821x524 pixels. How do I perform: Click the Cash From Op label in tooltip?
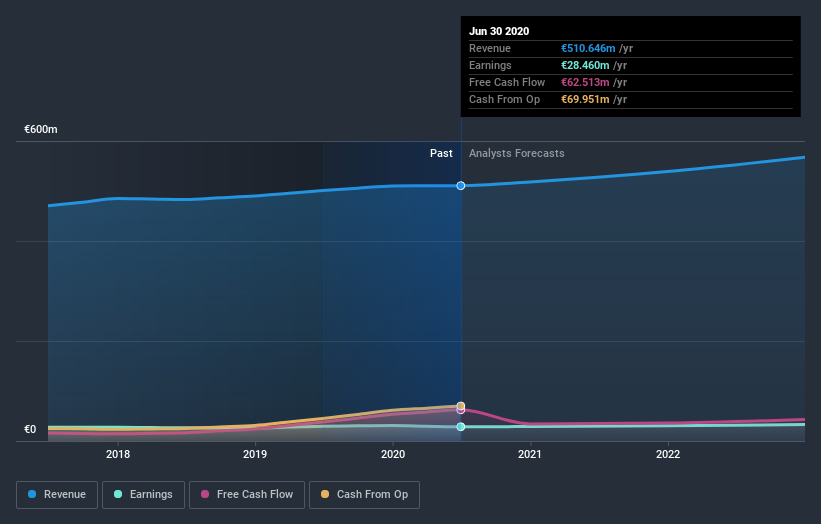[x=504, y=99]
